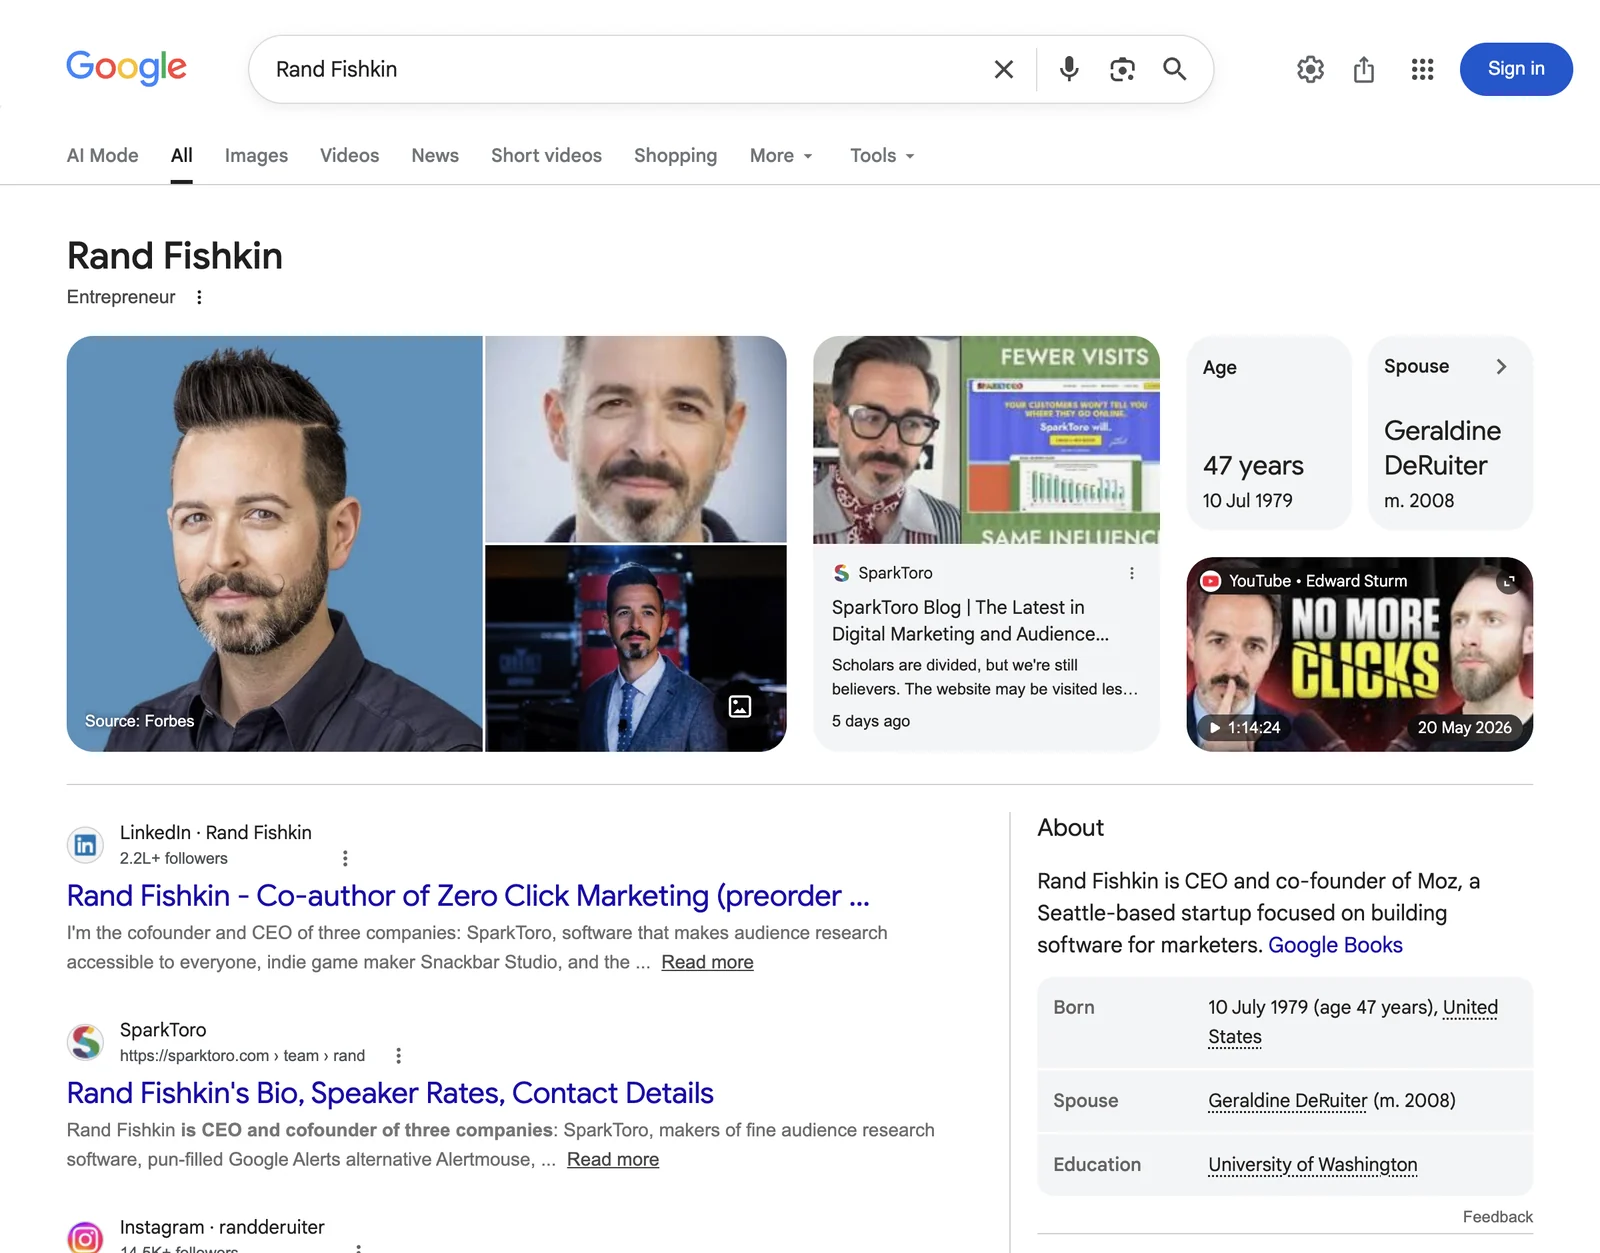Click SparkToro favicon in search result
Screen dimensions: 1600x1253
[x=85, y=1042]
